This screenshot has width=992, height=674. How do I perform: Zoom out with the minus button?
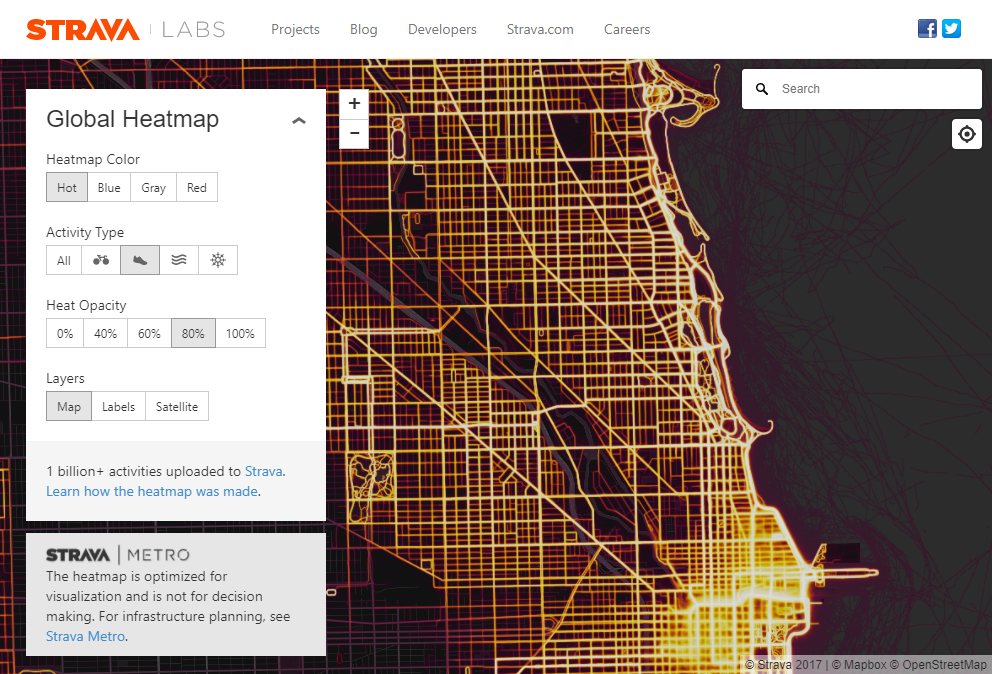[x=354, y=134]
